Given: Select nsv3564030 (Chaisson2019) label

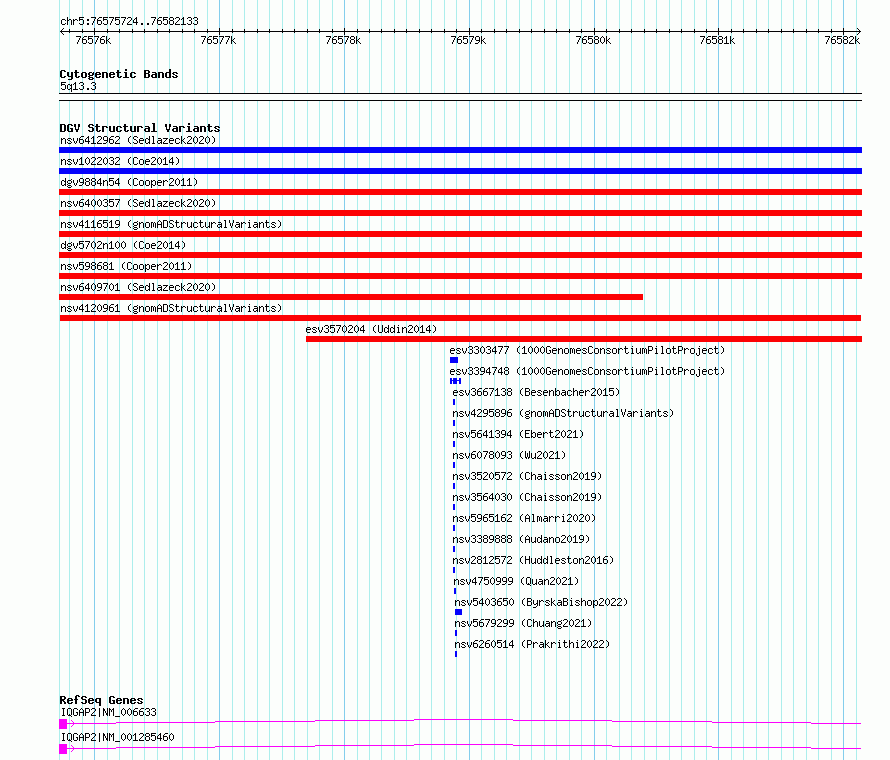Looking at the screenshot, I should [527, 497].
